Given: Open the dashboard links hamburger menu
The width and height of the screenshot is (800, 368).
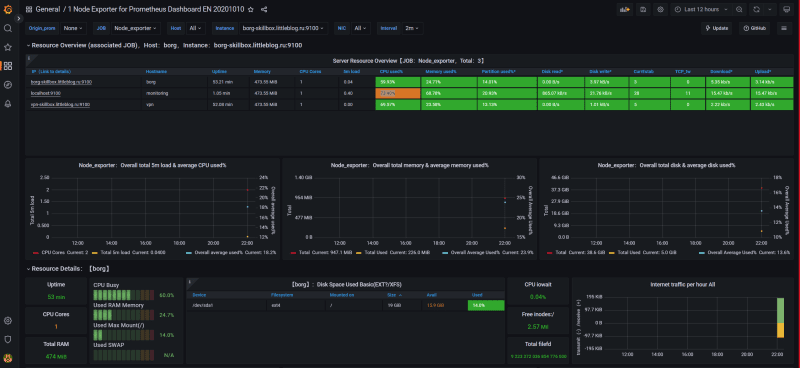Looking at the screenshot, I should [784, 29].
